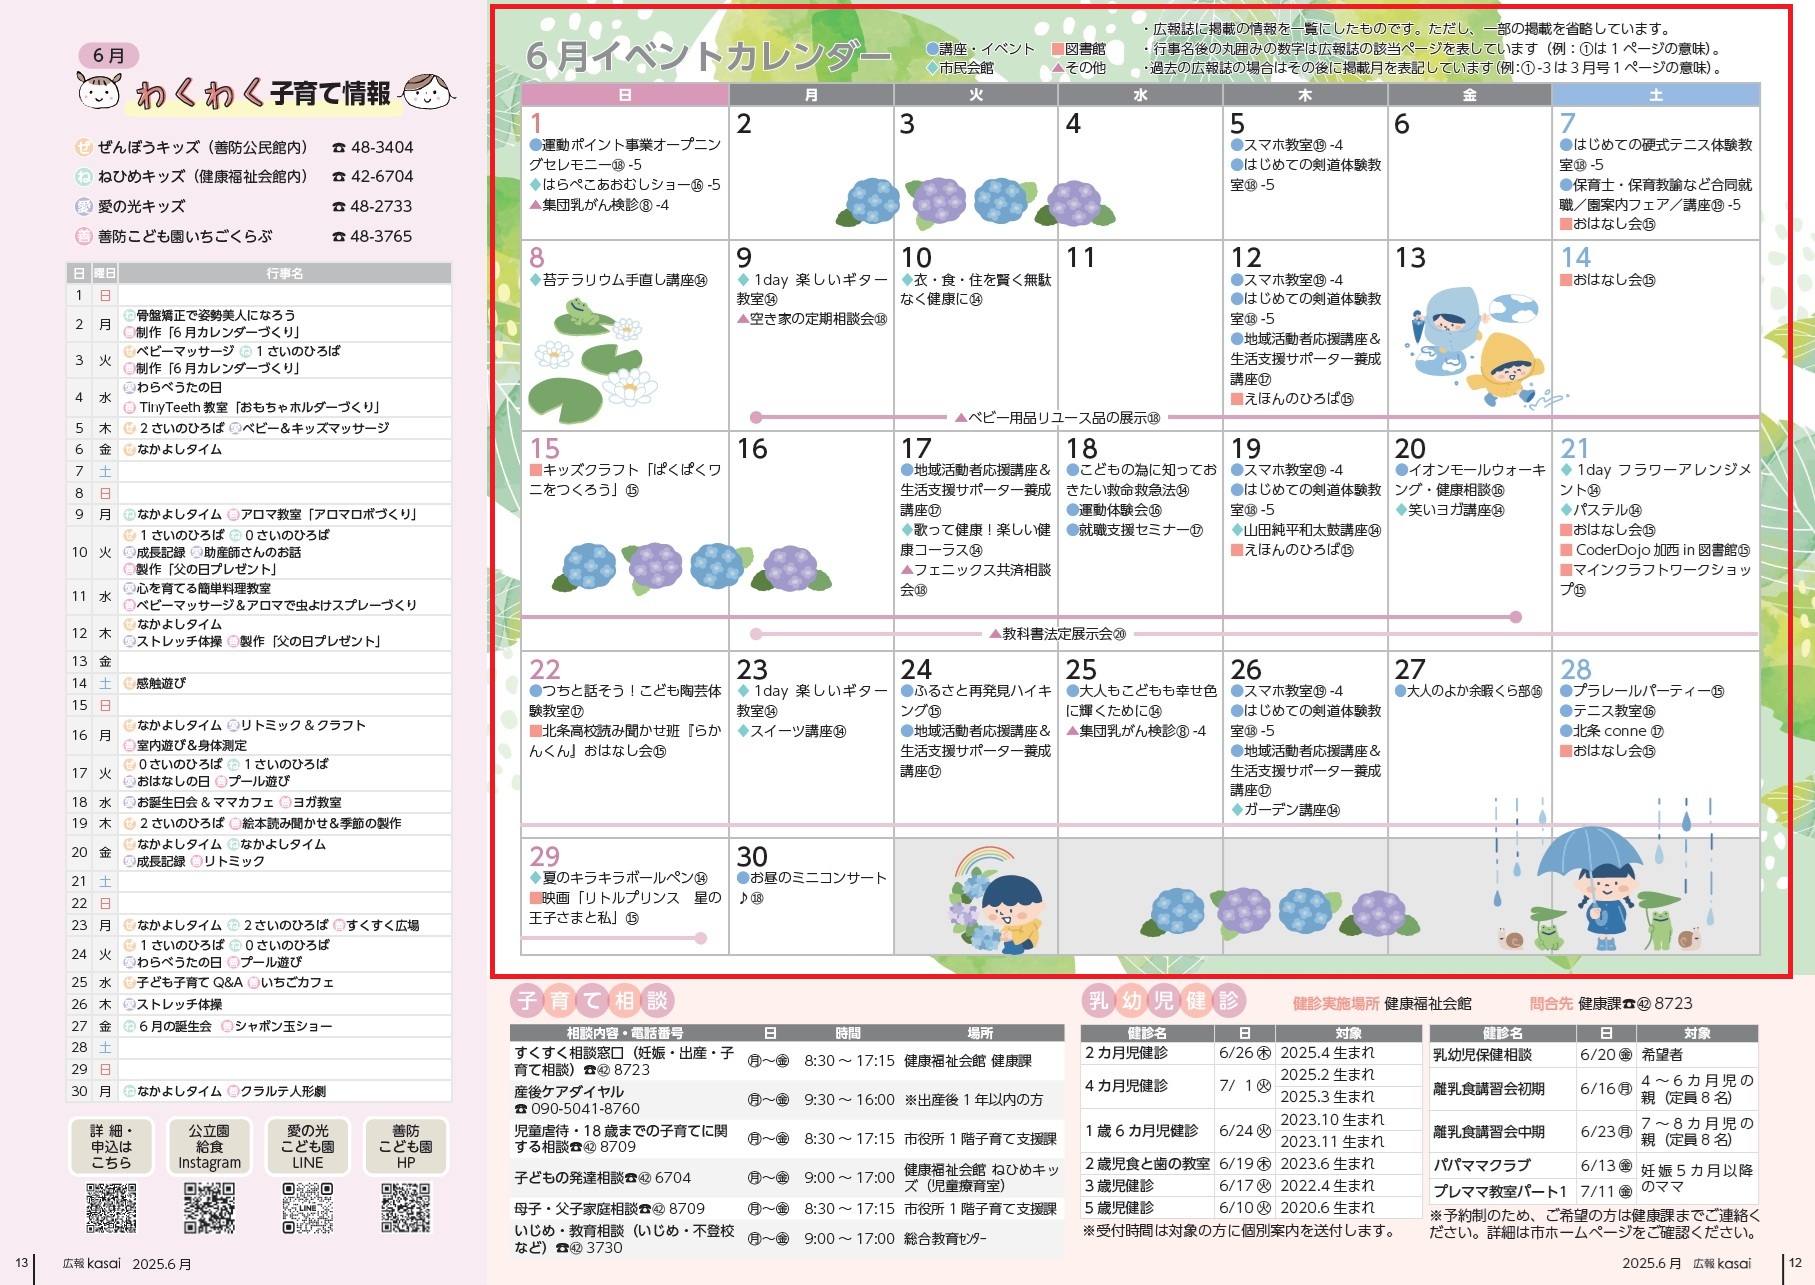This screenshot has height=1285, width=1815.
Task: Click the 善防こども園 HP label box
Action: tap(405, 1146)
